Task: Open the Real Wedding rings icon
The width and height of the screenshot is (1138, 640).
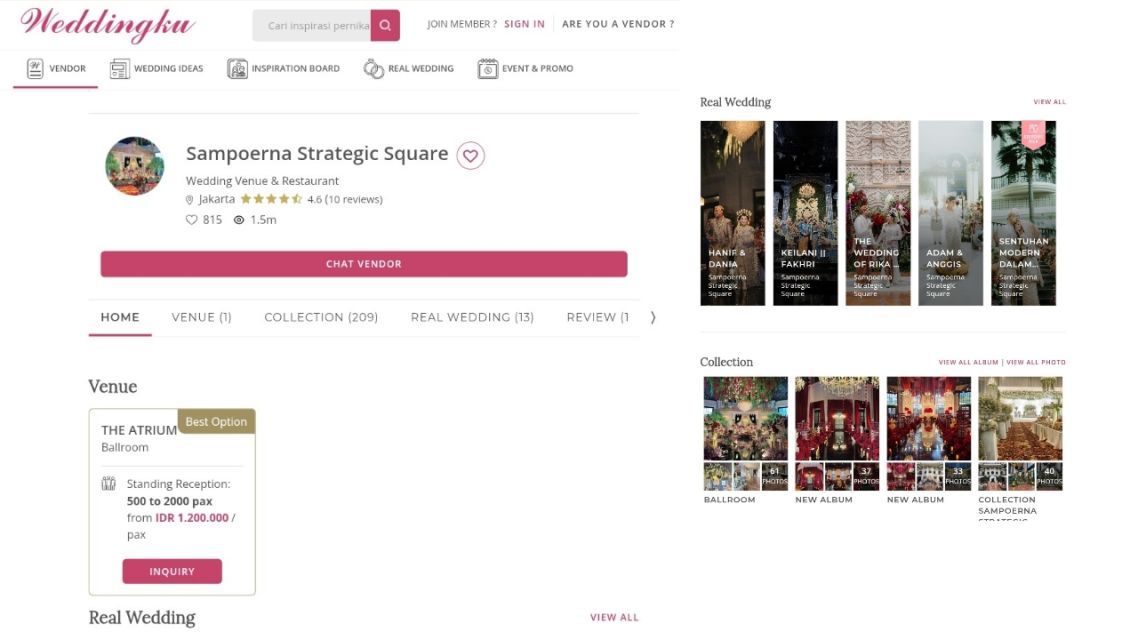Action: [x=374, y=68]
